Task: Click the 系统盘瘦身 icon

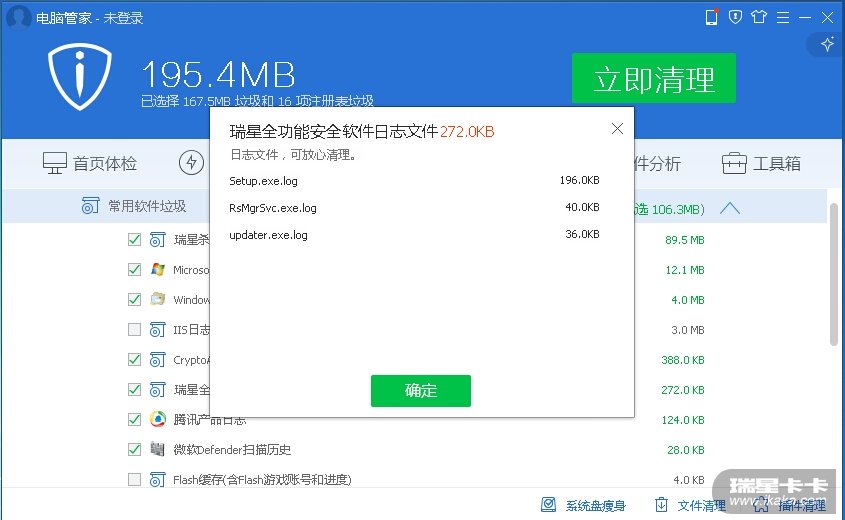Action: (x=548, y=505)
